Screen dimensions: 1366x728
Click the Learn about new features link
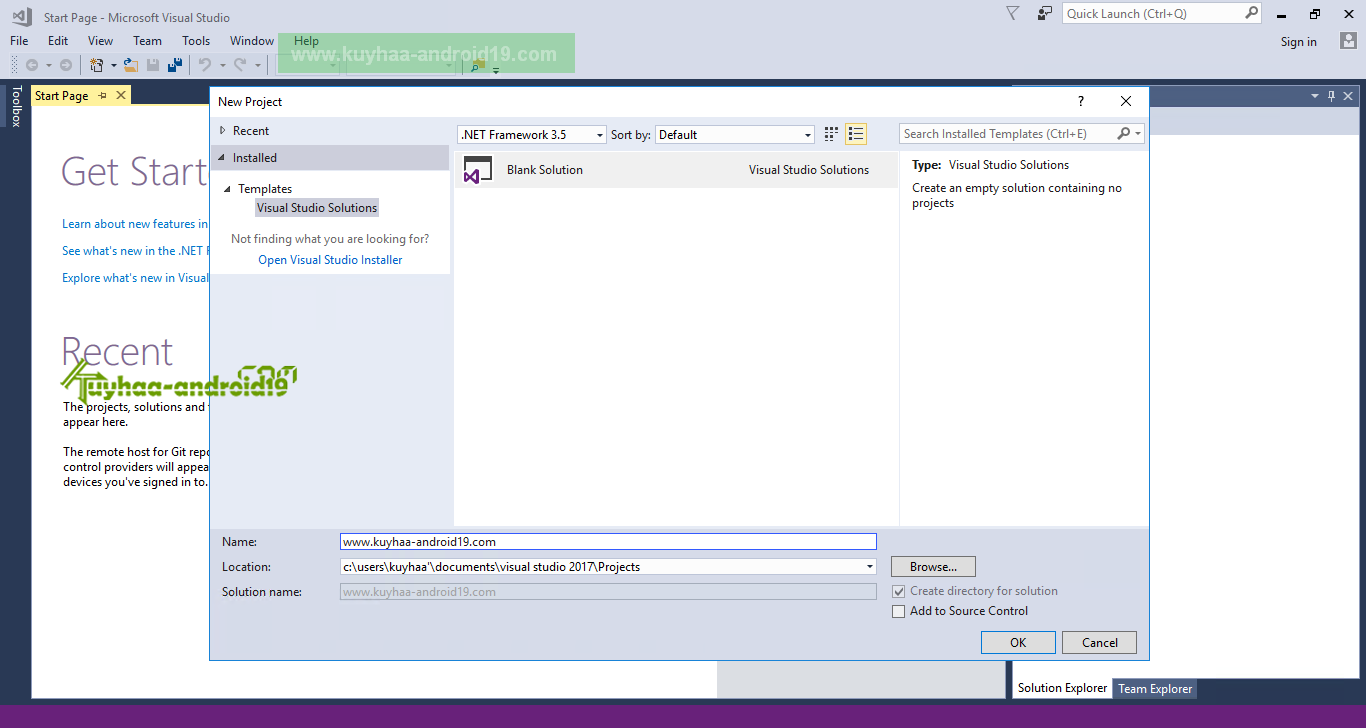pos(135,224)
